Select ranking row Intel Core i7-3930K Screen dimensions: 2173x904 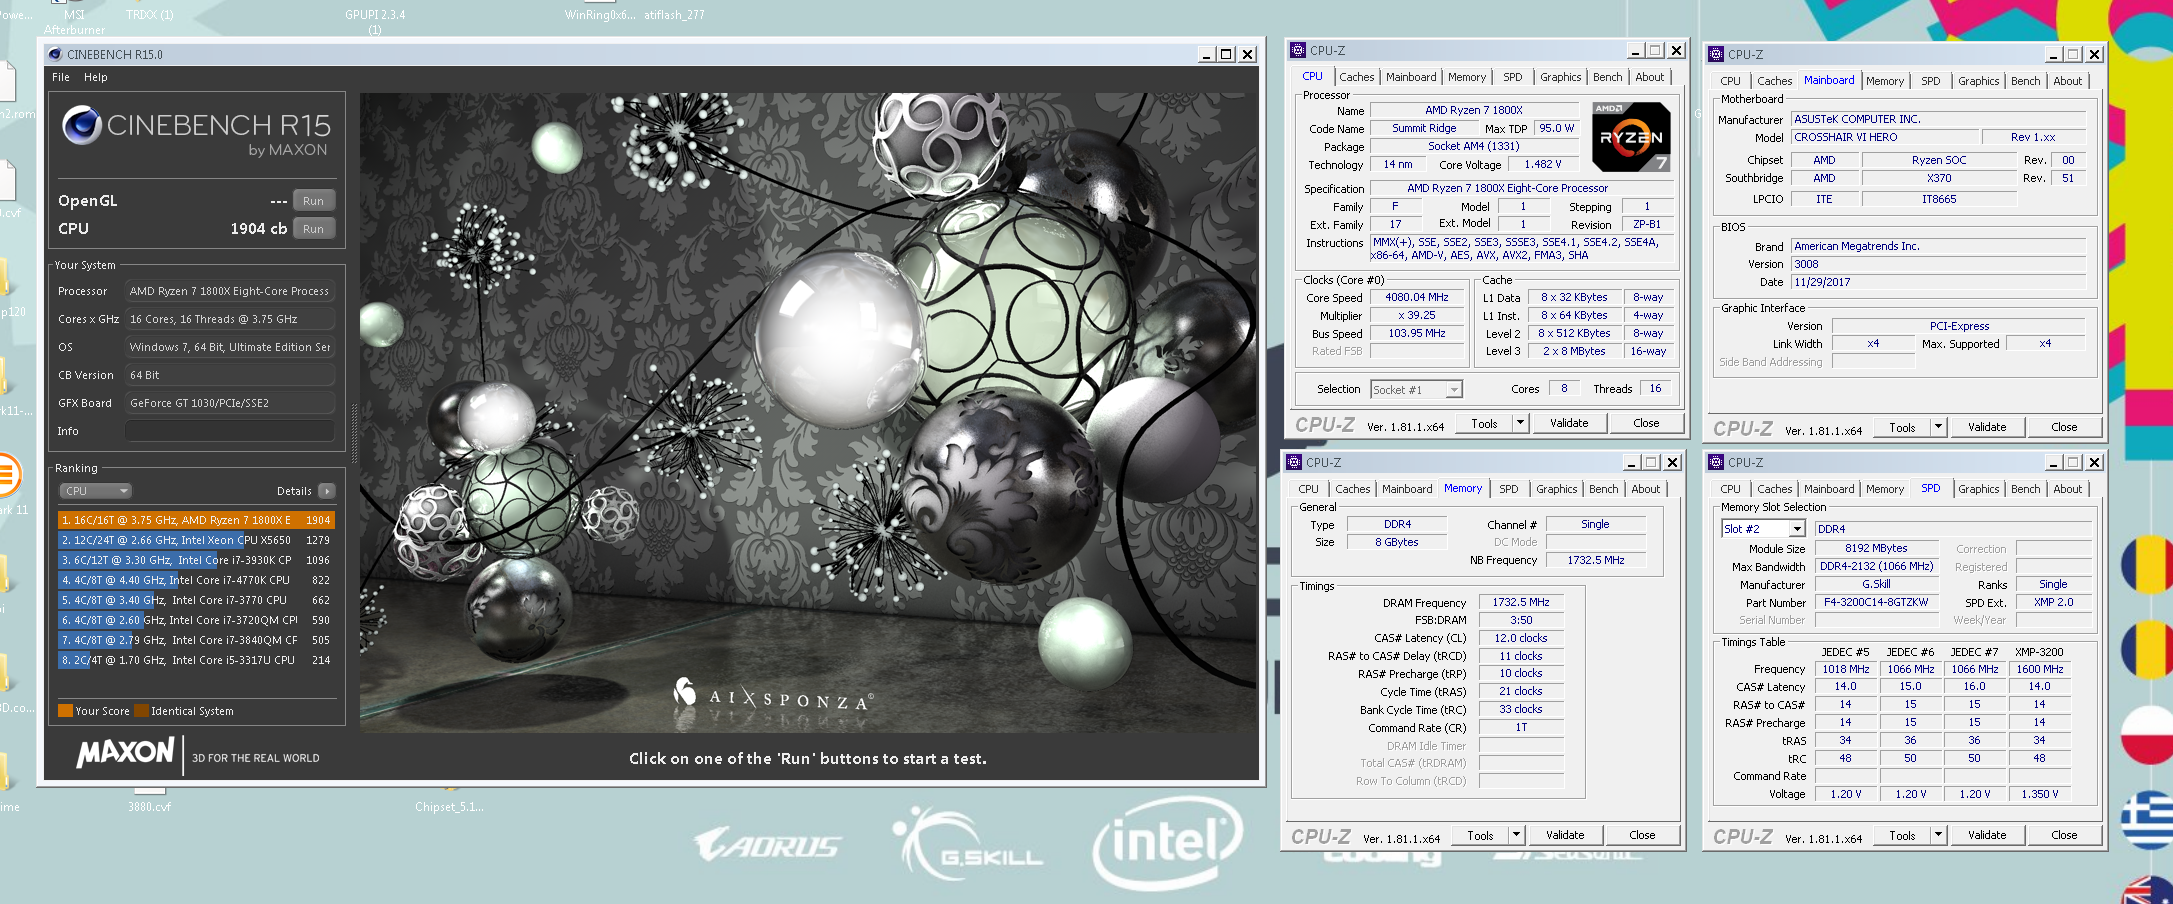pos(196,560)
